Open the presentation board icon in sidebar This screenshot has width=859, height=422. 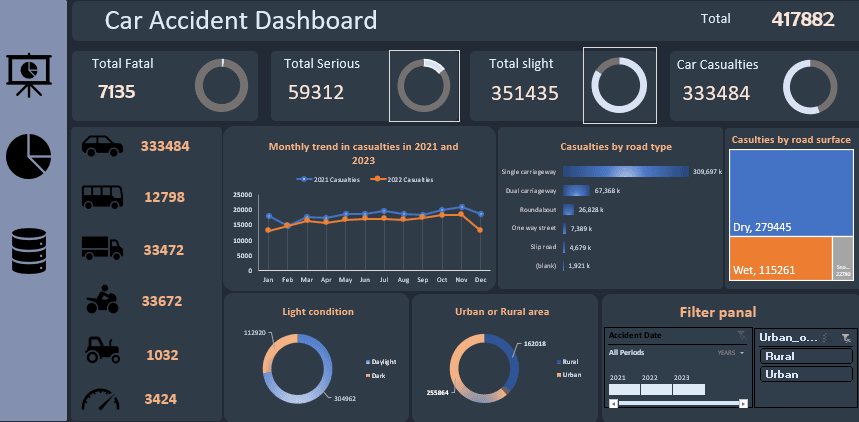(x=28, y=75)
